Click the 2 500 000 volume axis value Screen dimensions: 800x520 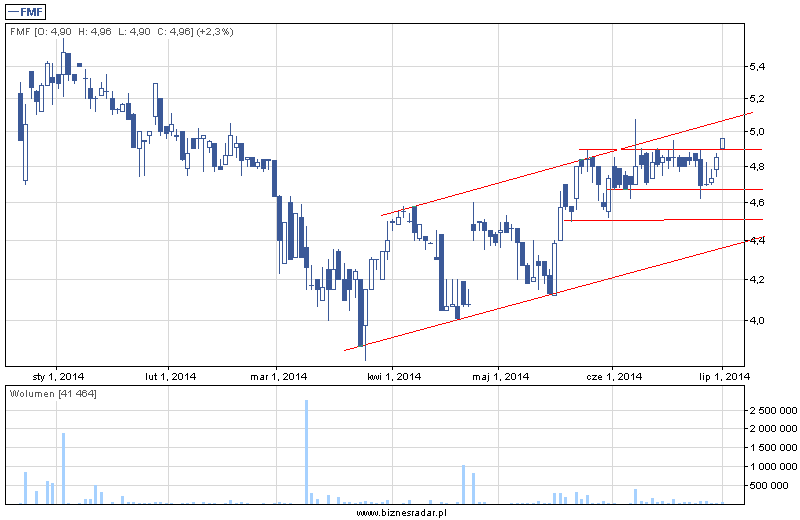point(773,410)
